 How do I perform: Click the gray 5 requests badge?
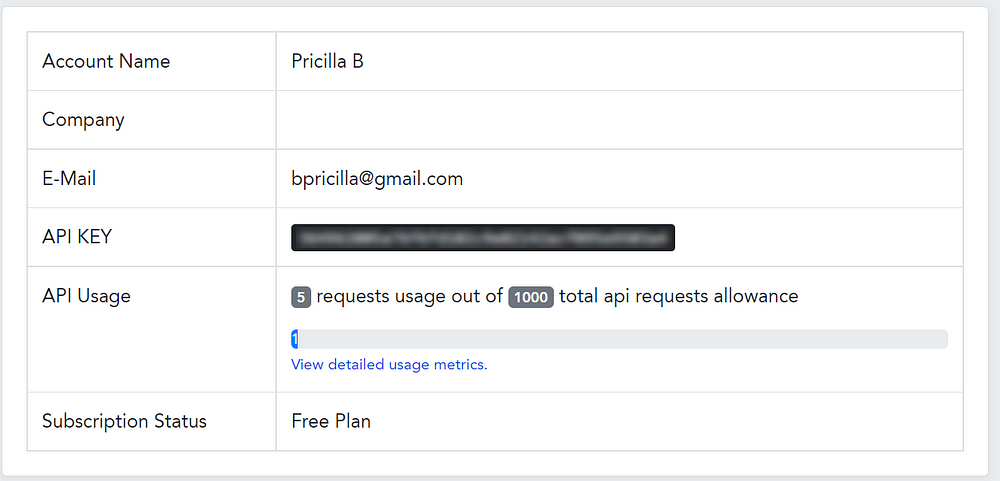point(301,297)
